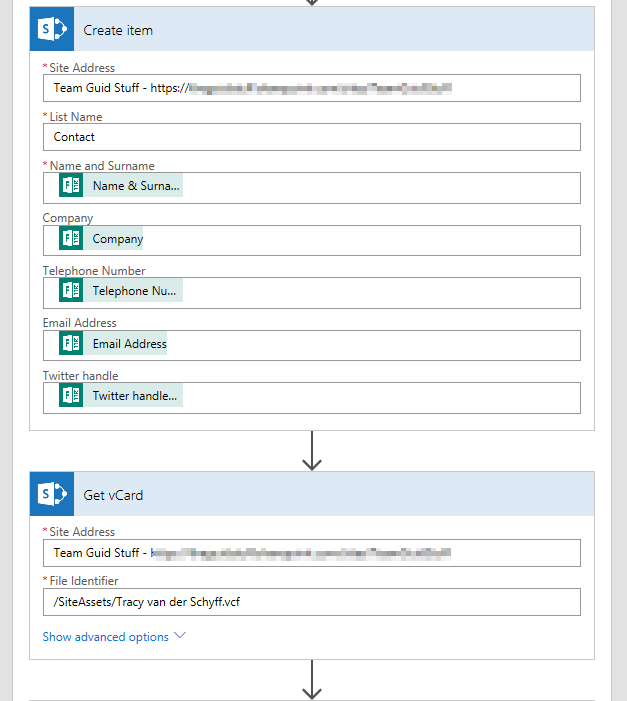Viewport: 627px width, 701px height.
Task: Select the Telephone Number dynamic token
Action: pyautogui.click(x=136, y=291)
